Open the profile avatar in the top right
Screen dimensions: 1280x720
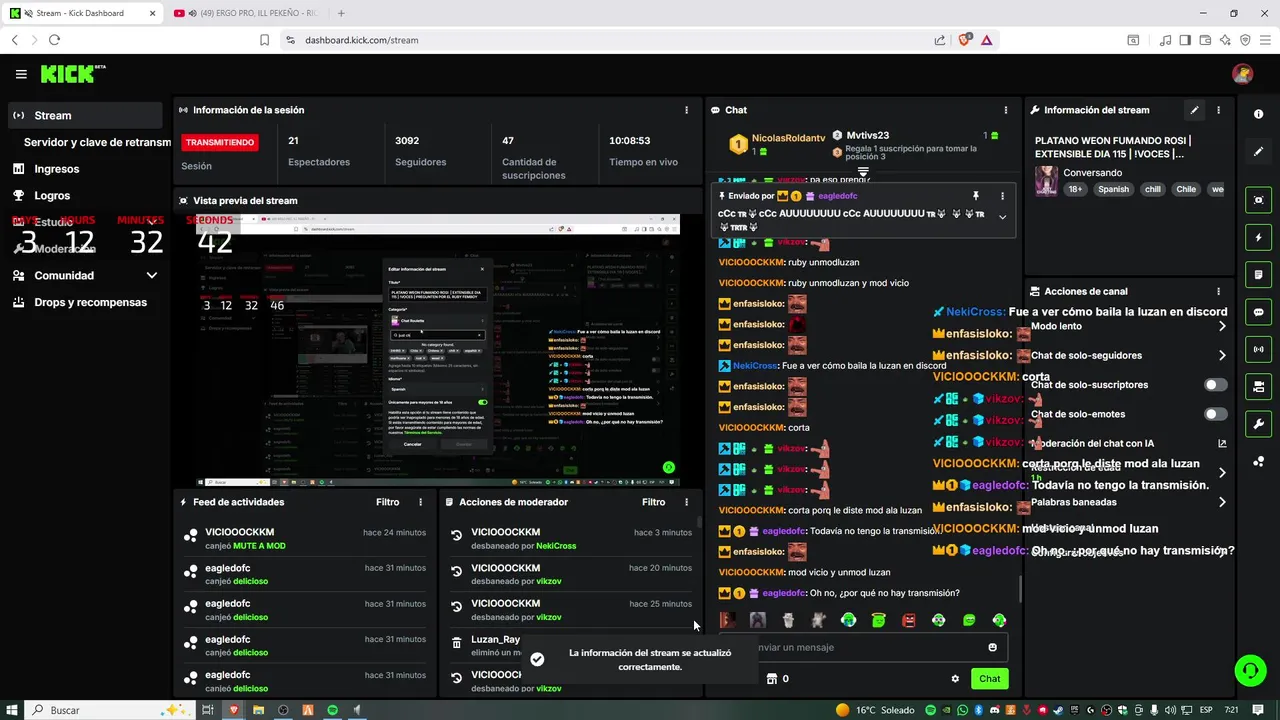(x=1242, y=74)
